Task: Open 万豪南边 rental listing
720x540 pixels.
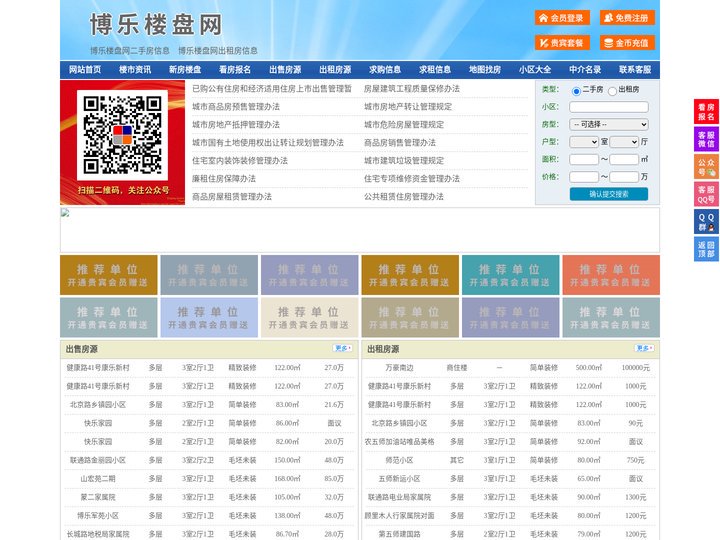Action: click(399, 367)
